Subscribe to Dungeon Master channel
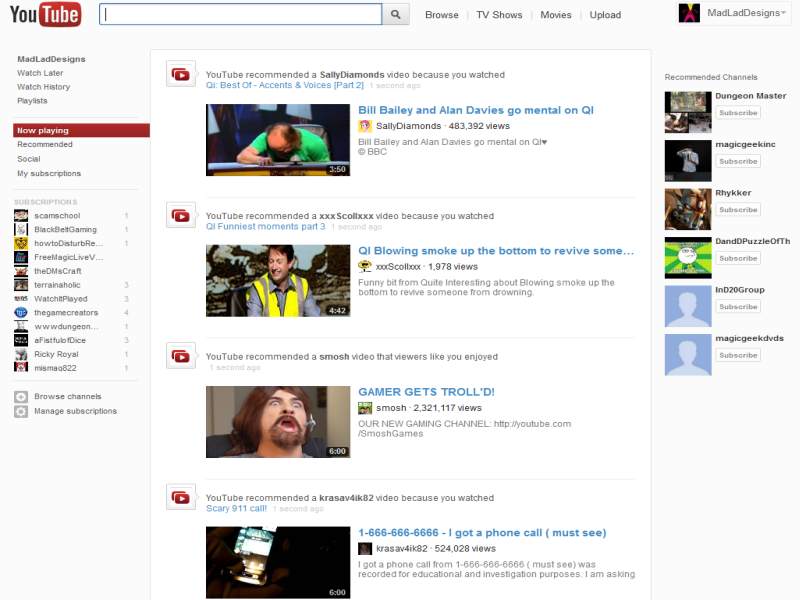This screenshot has width=800, height=600. tap(738, 113)
